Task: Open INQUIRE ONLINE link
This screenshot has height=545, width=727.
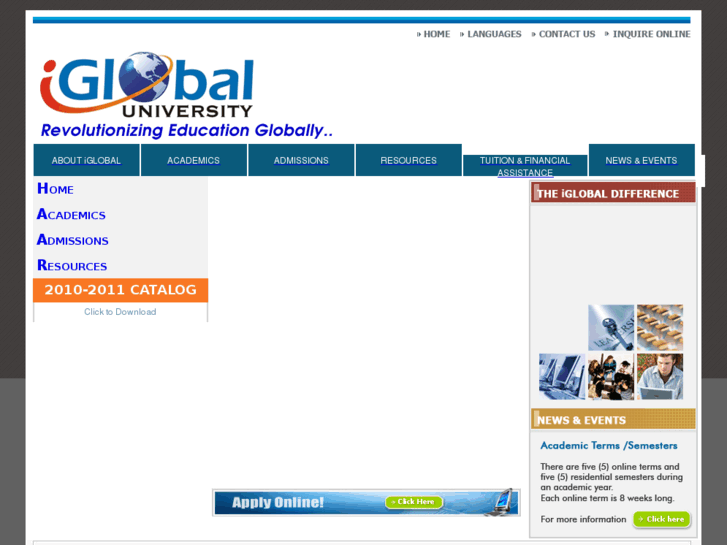Action: point(651,34)
